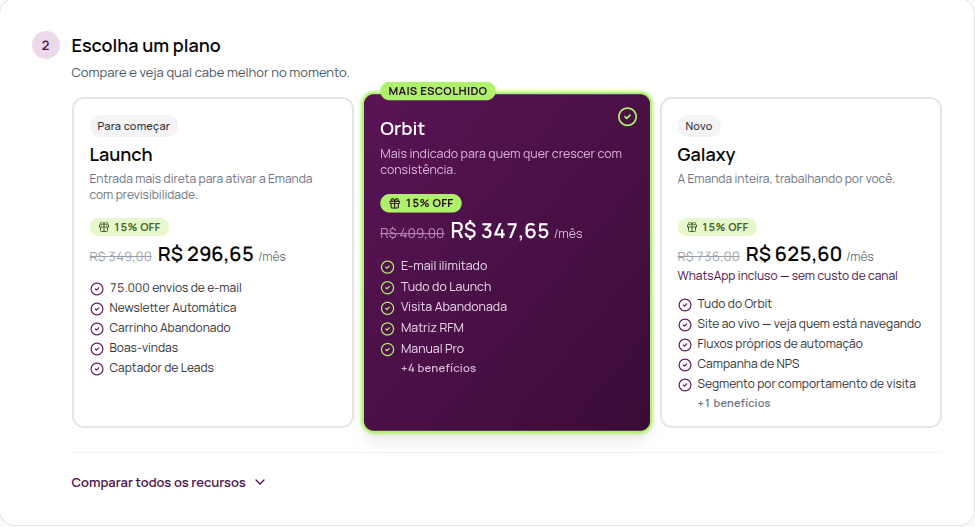
Task: Expand 'Comparar todos os recursos' chevron
Action: 260,482
